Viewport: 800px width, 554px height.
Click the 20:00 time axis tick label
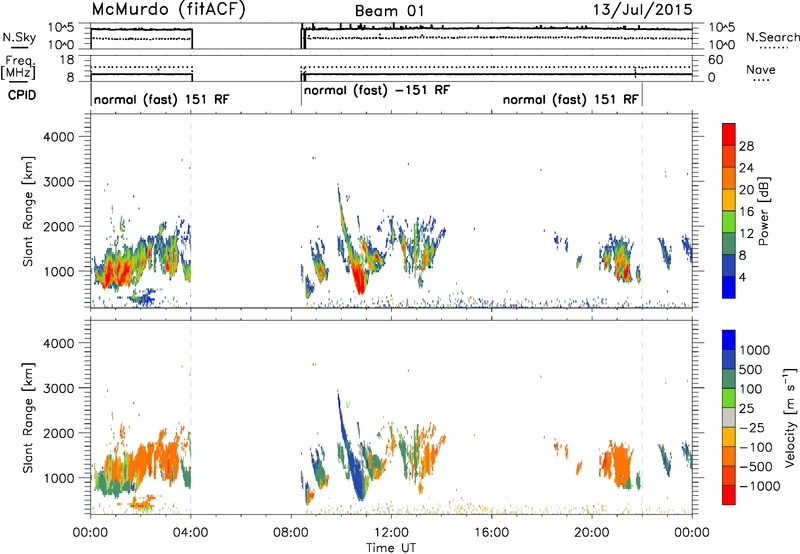coord(592,533)
